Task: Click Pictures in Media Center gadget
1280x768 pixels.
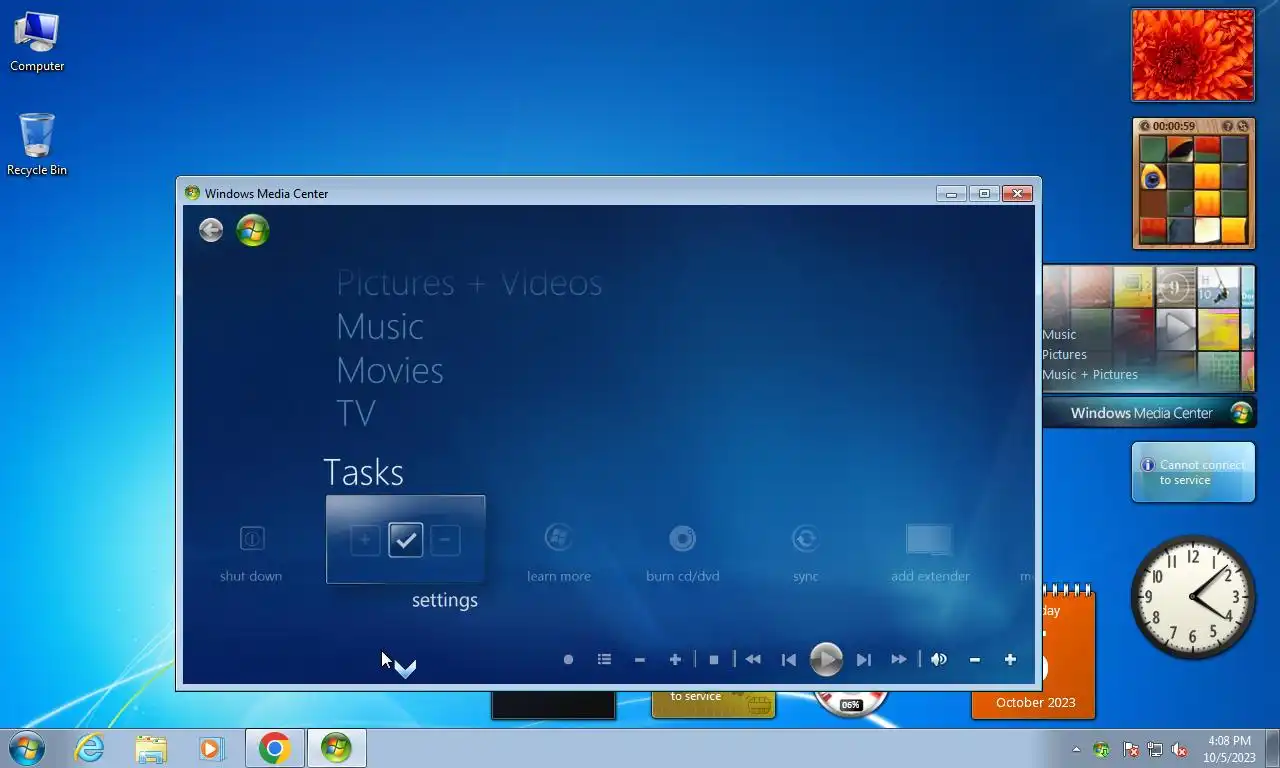Action: [1064, 355]
